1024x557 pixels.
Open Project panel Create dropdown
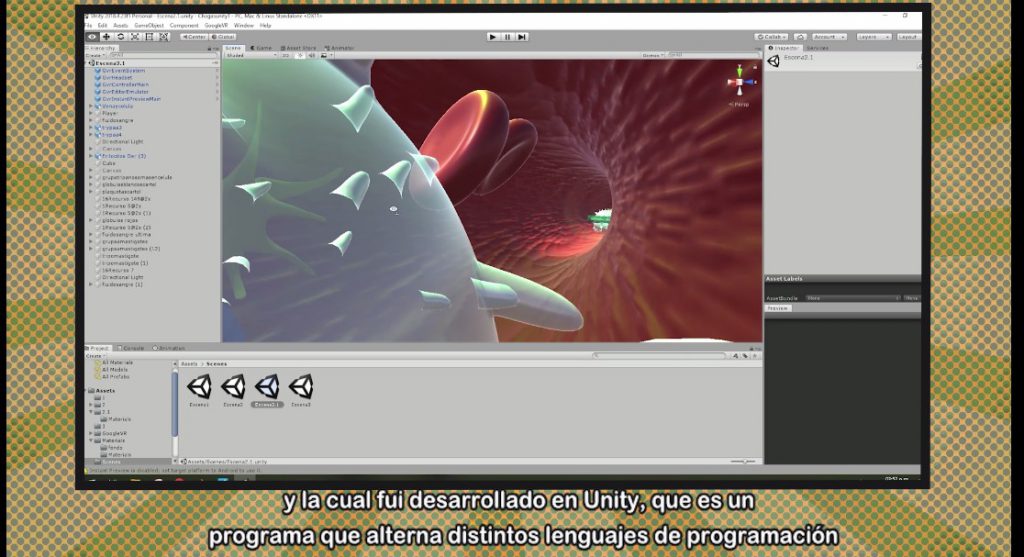click(x=95, y=356)
